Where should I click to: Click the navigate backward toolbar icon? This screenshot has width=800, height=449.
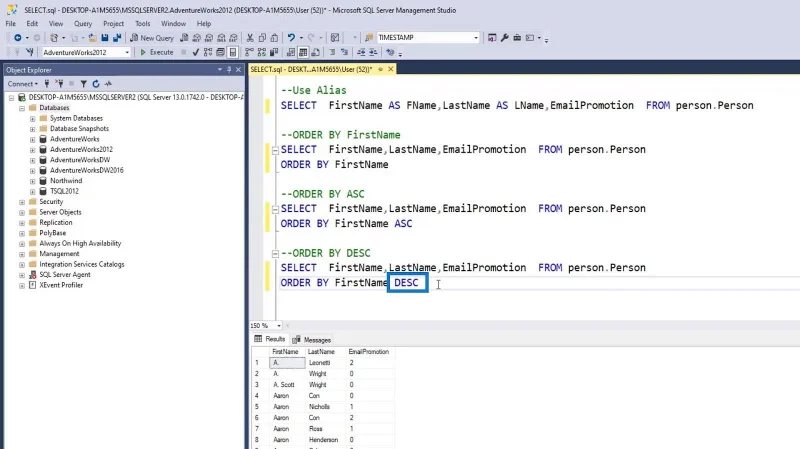17,38
